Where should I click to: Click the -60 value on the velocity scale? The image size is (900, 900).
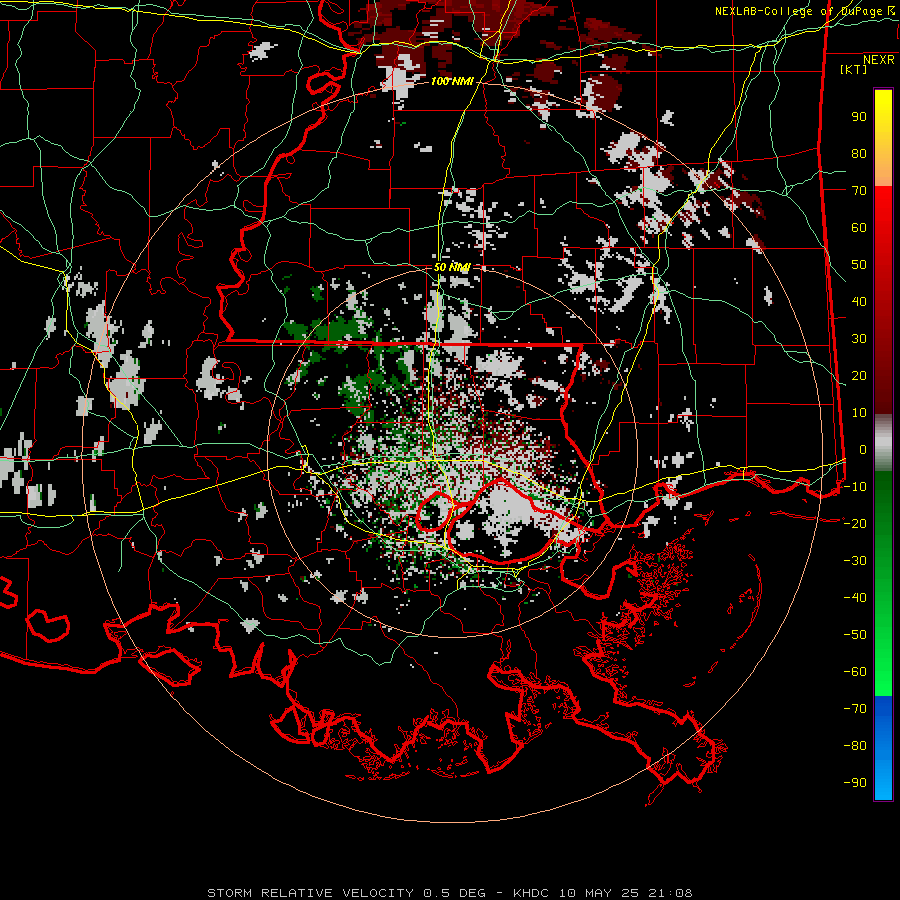[855, 672]
